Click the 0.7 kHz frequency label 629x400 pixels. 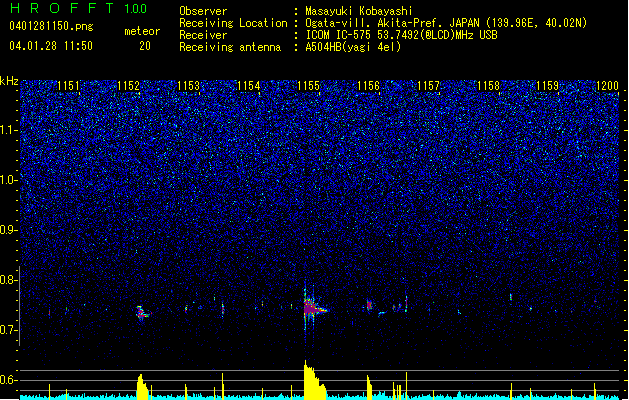tap(9, 330)
